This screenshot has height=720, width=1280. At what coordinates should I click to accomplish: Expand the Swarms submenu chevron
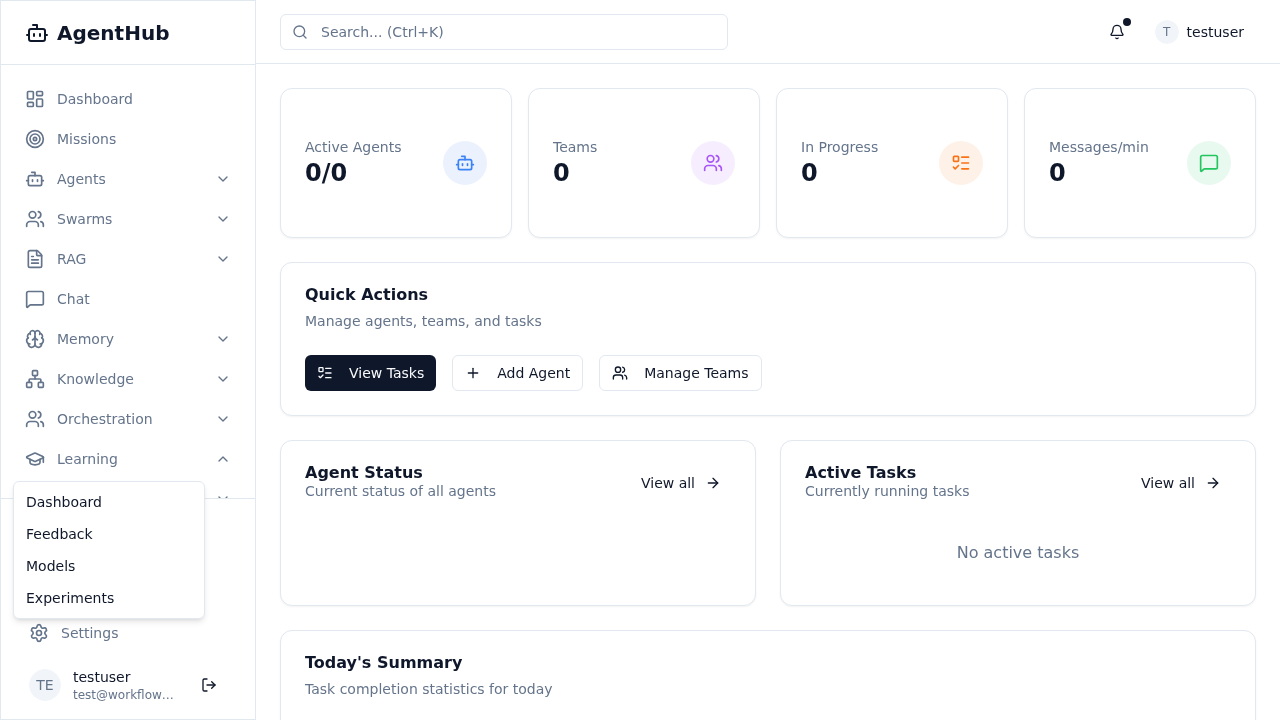223,219
